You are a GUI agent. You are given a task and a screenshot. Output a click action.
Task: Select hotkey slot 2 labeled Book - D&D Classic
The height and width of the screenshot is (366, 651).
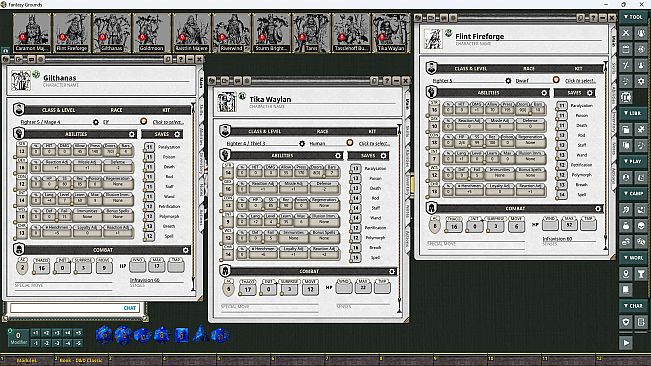point(81,360)
